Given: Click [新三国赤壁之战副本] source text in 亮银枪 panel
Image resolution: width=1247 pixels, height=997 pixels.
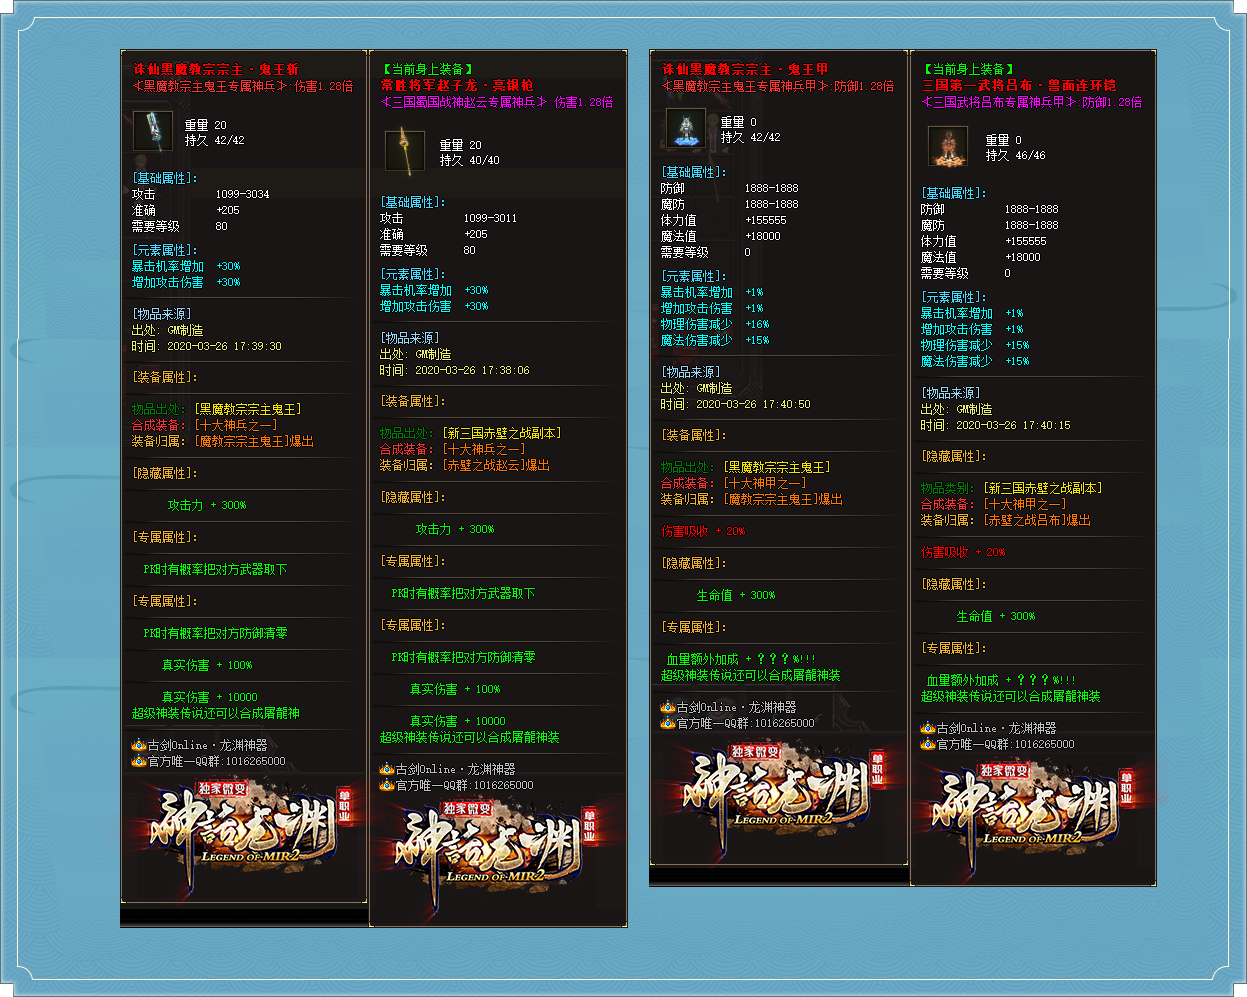Looking at the screenshot, I should [x=502, y=433].
